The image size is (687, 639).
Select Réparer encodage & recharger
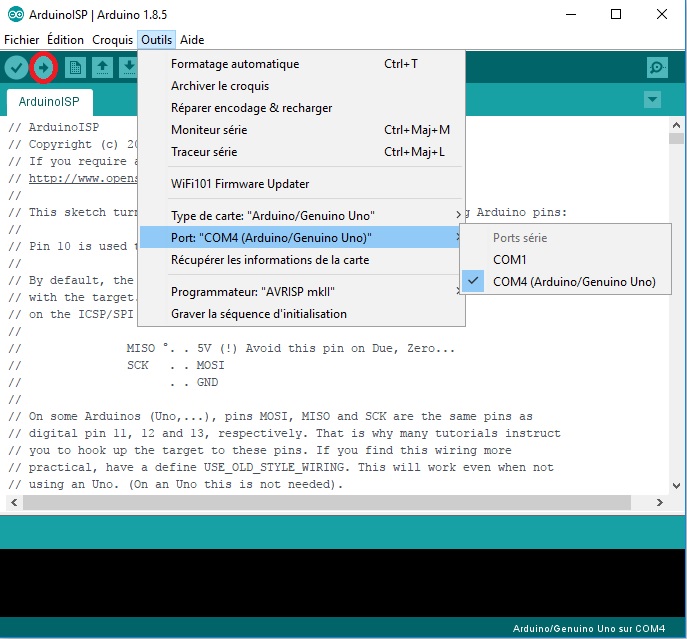click(301, 108)
